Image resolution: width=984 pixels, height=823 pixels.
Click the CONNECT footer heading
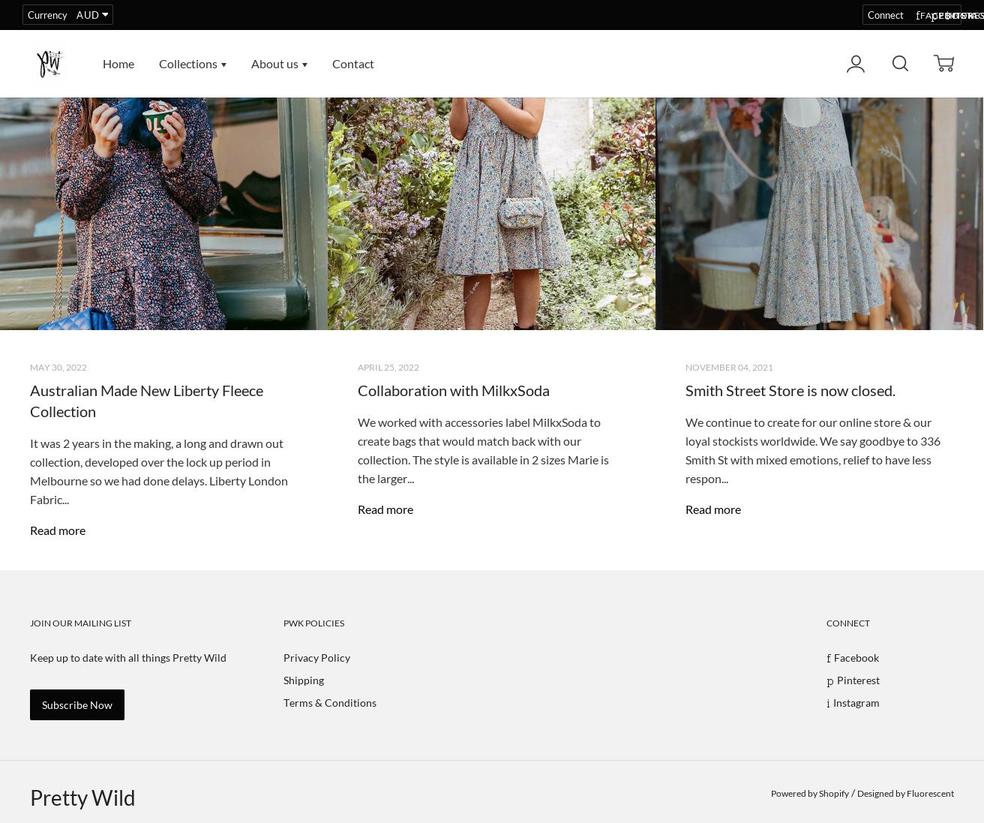(848, 623)
